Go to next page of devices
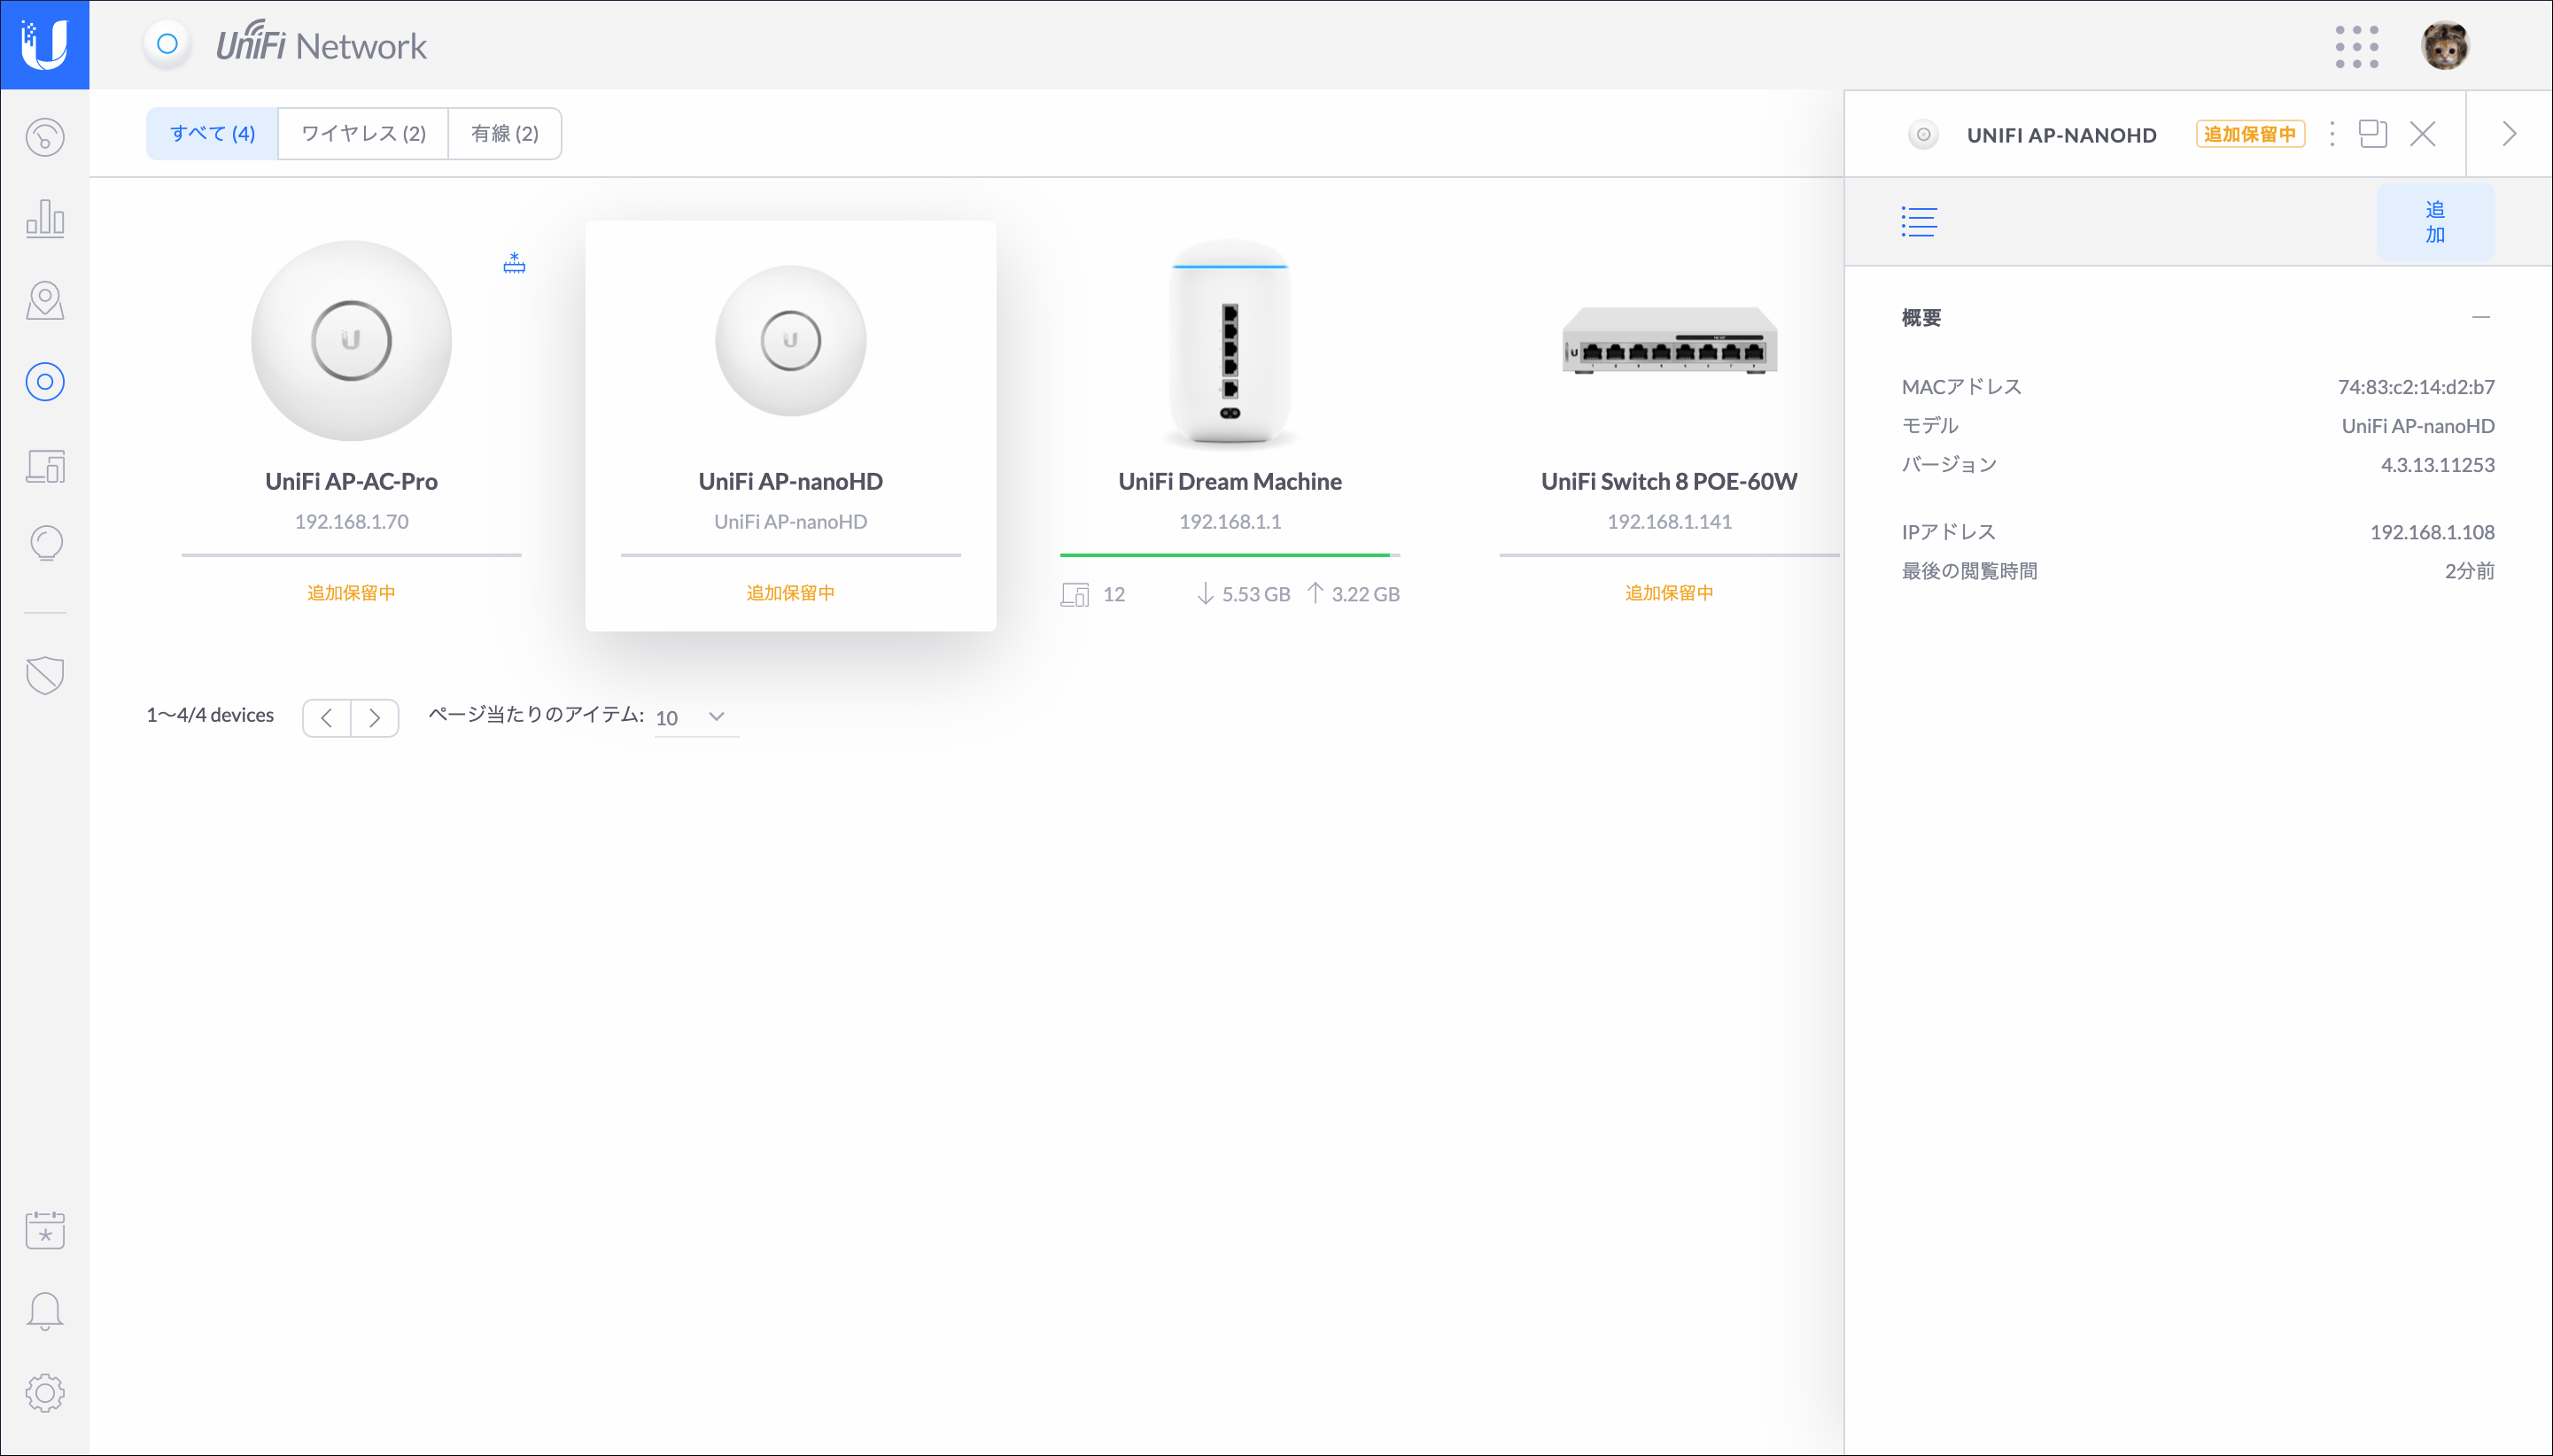The image size is (2553, 1456). pos(375,718)
